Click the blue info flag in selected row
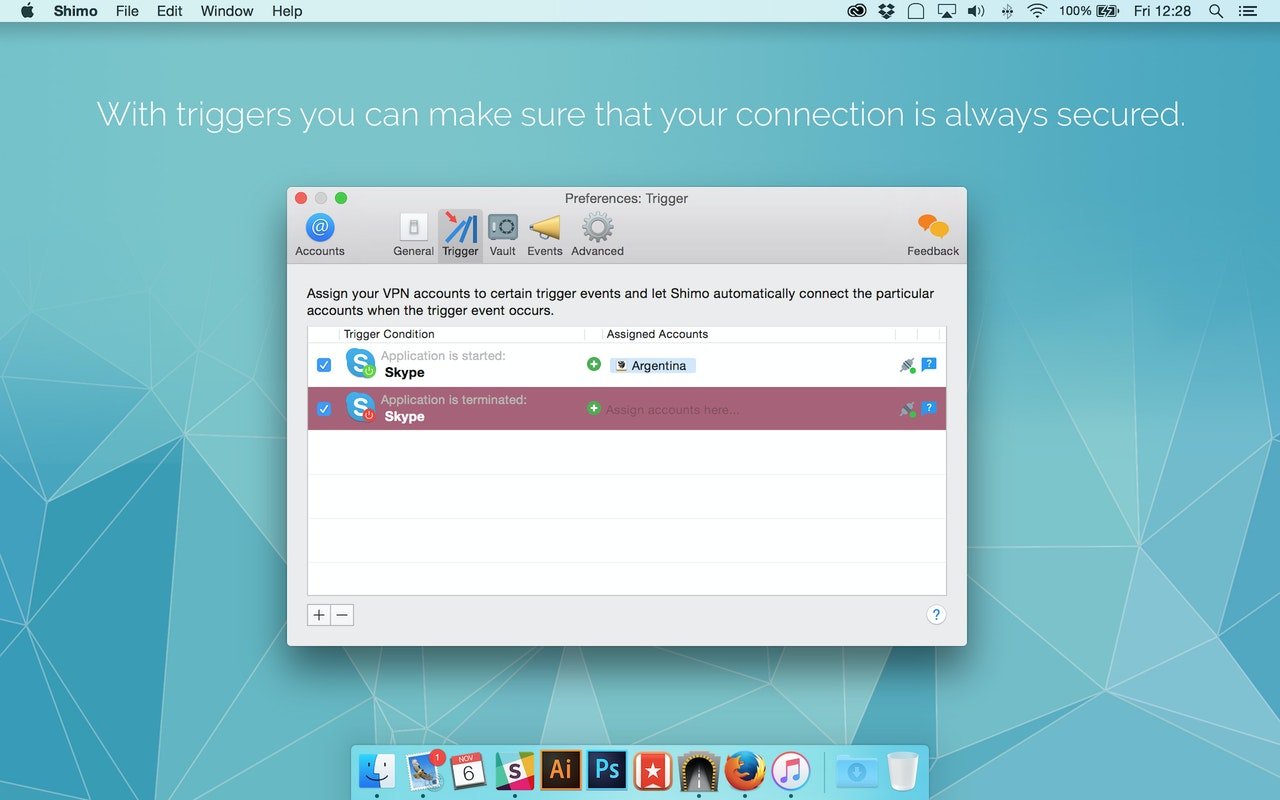 [929, 408]
